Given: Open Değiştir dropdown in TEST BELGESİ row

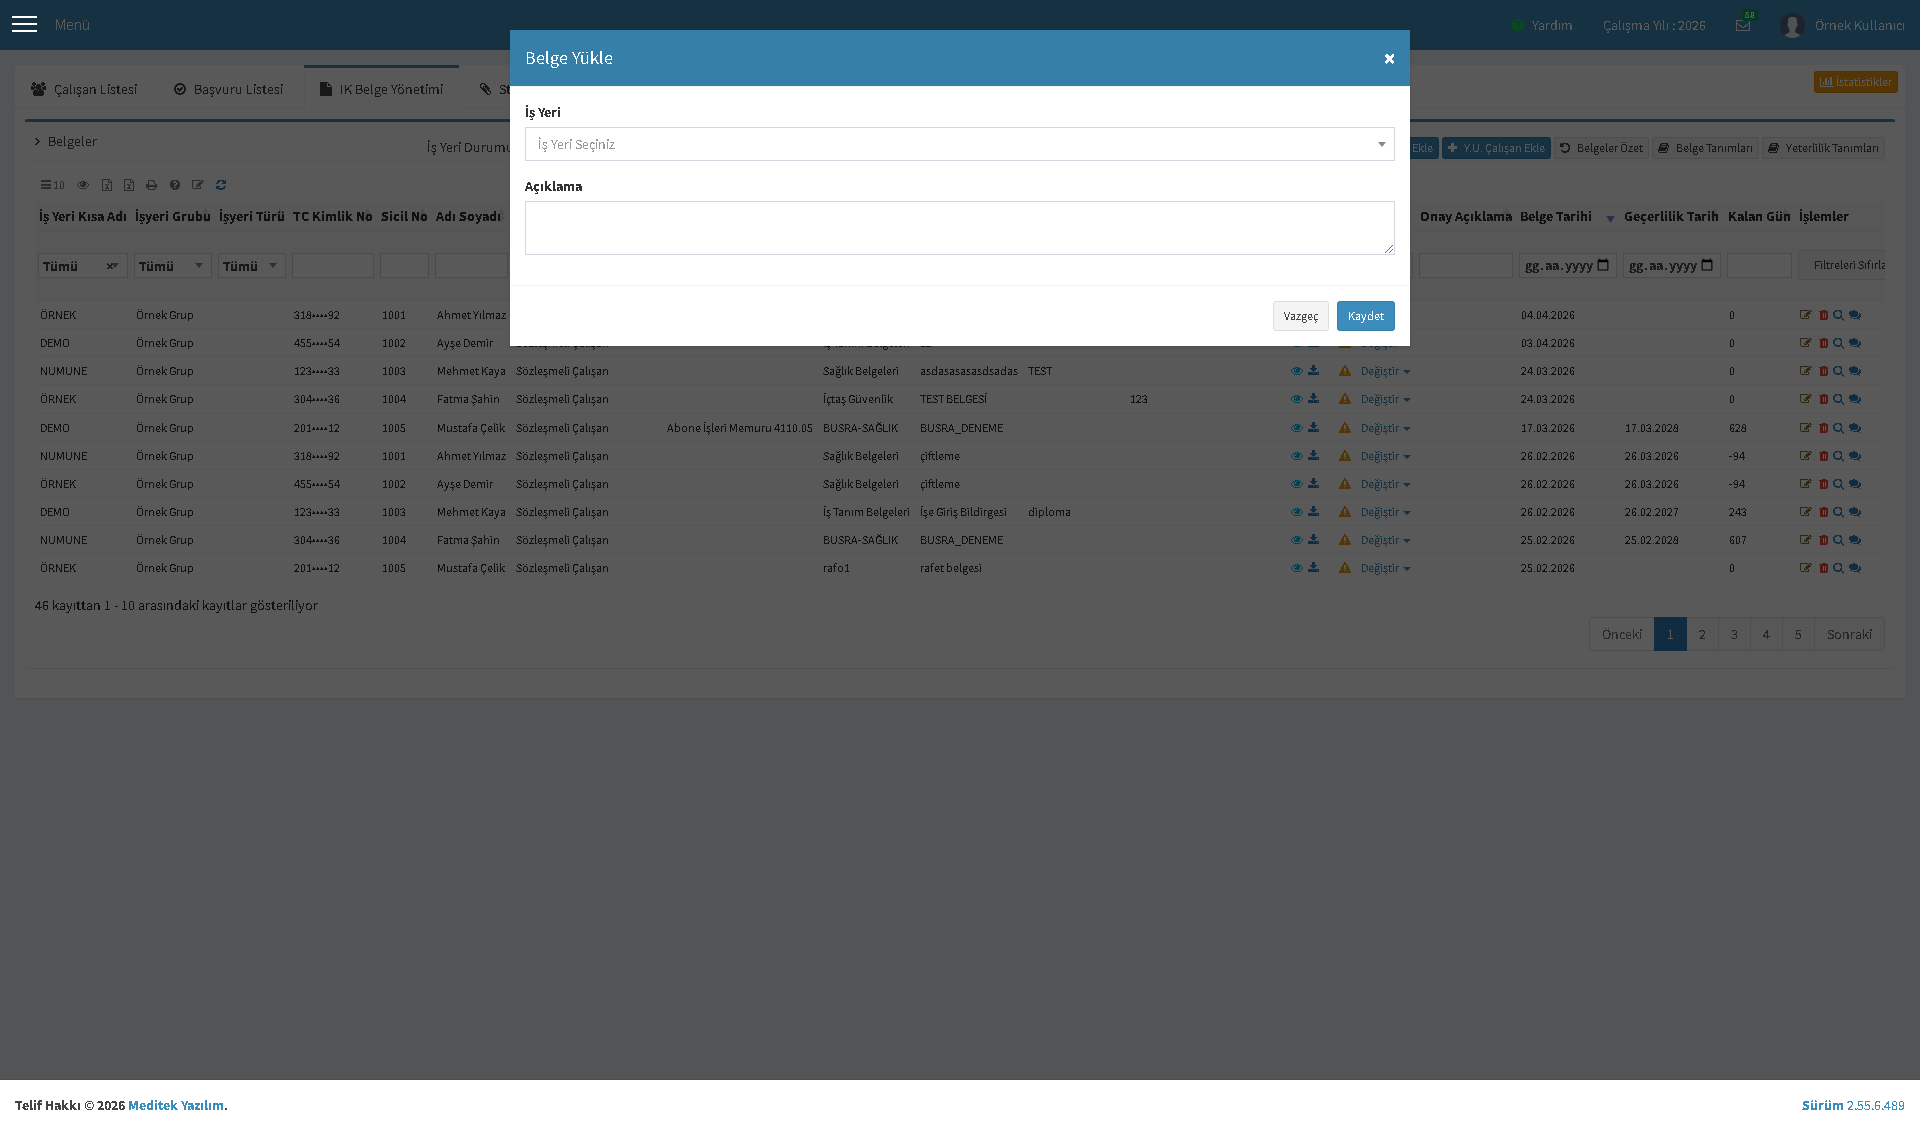Looking at the screenshot, I should 1385,399.
